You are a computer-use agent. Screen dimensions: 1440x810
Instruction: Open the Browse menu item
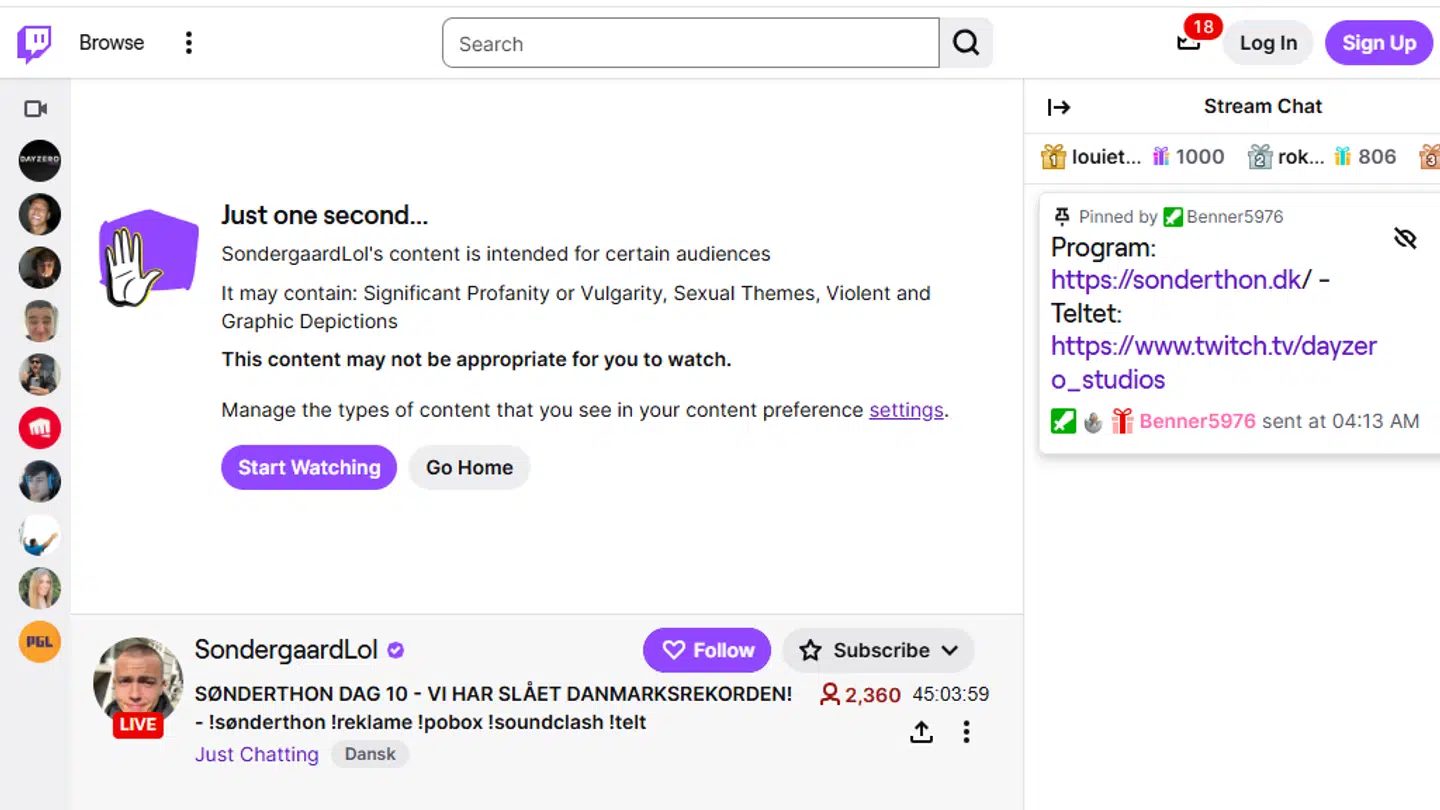click(x=112, y=43)
